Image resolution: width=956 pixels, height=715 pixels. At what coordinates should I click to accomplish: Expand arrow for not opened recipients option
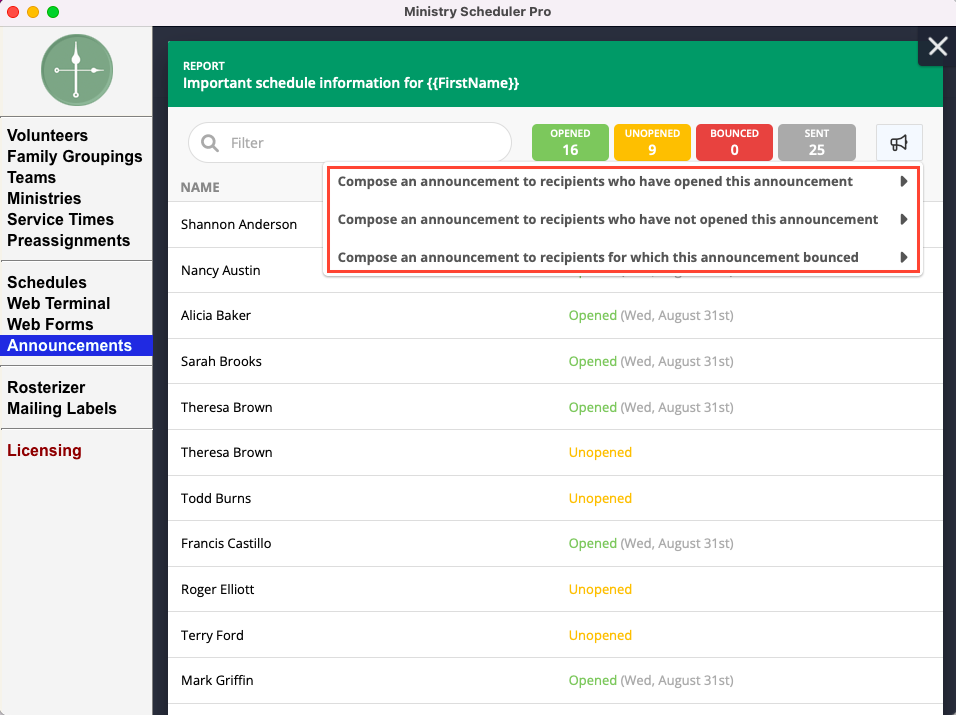(904, 219)
